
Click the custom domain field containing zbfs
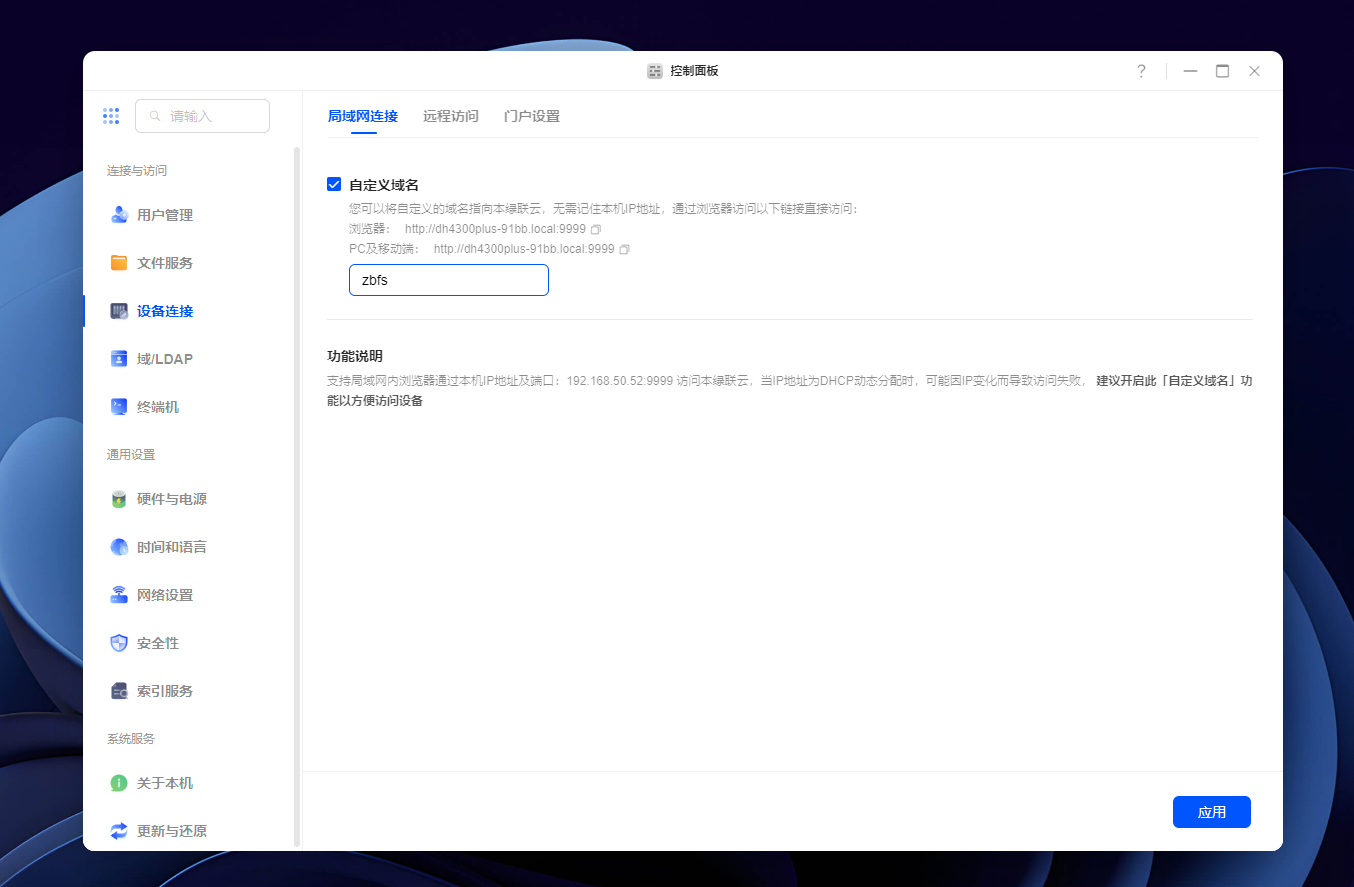449,280
